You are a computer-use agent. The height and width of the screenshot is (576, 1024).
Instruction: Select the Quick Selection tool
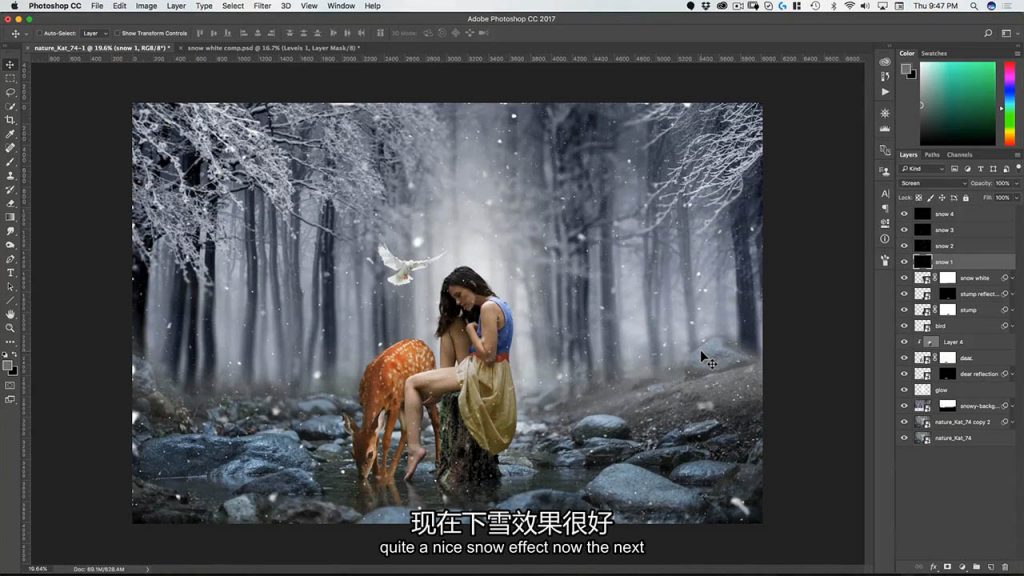pos(10,106)
